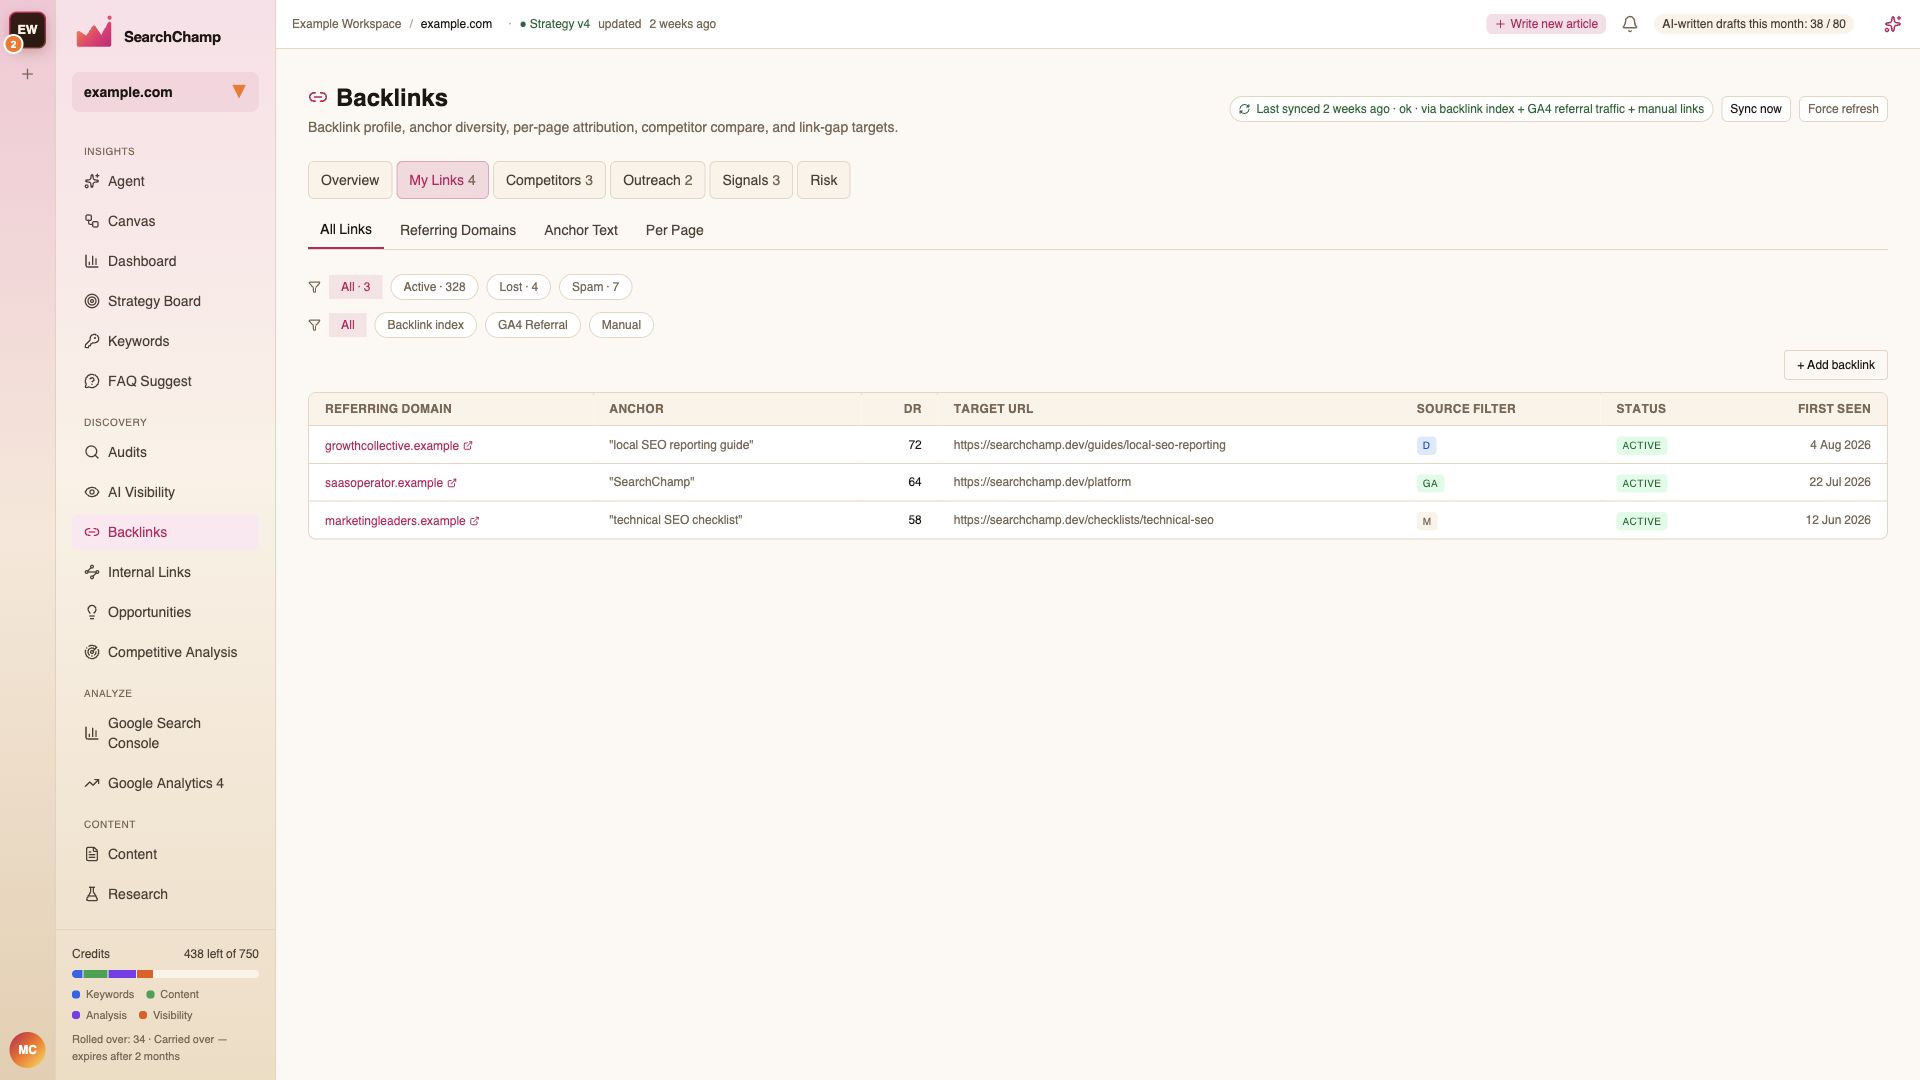This screenshot has height=1080, width=1920.
Task: Filter source by Manual
Action: (621, 325)
